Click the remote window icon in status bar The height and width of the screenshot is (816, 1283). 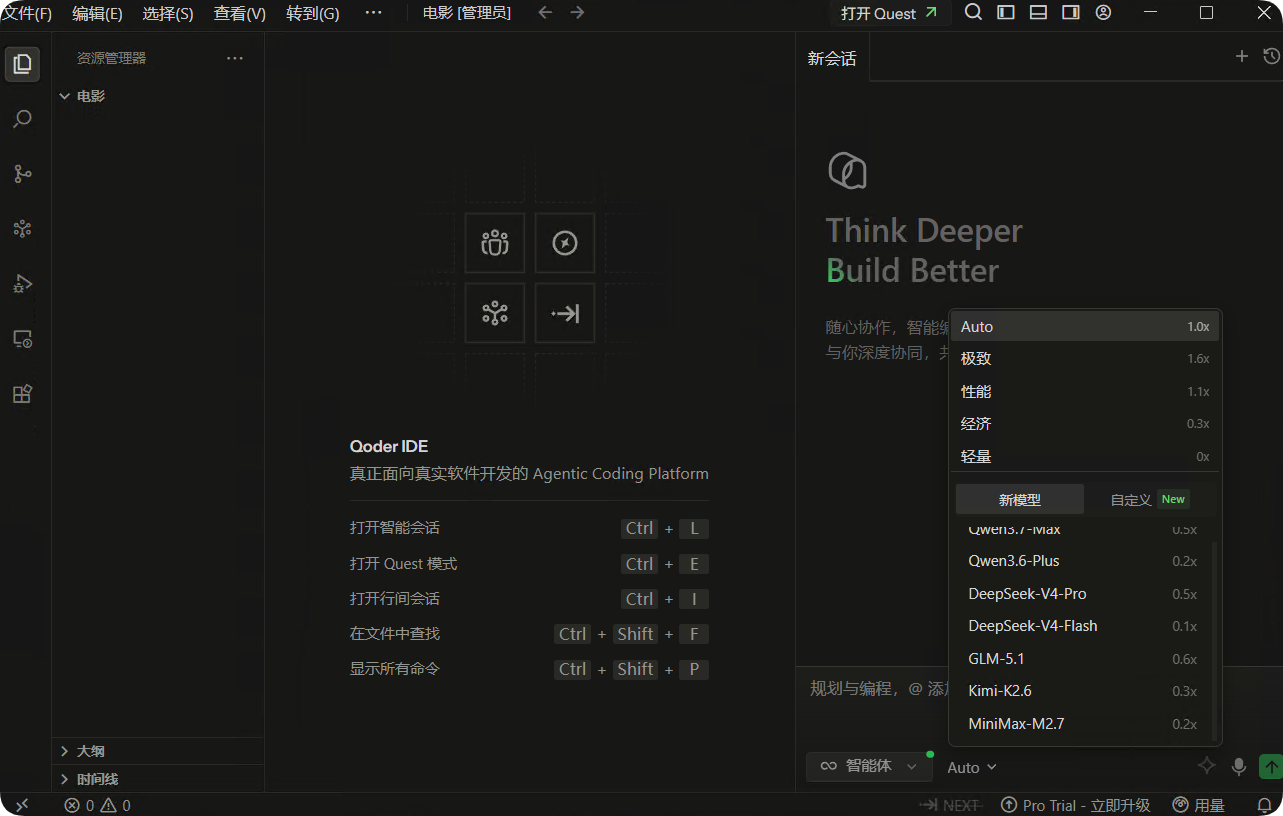(22, 805)
